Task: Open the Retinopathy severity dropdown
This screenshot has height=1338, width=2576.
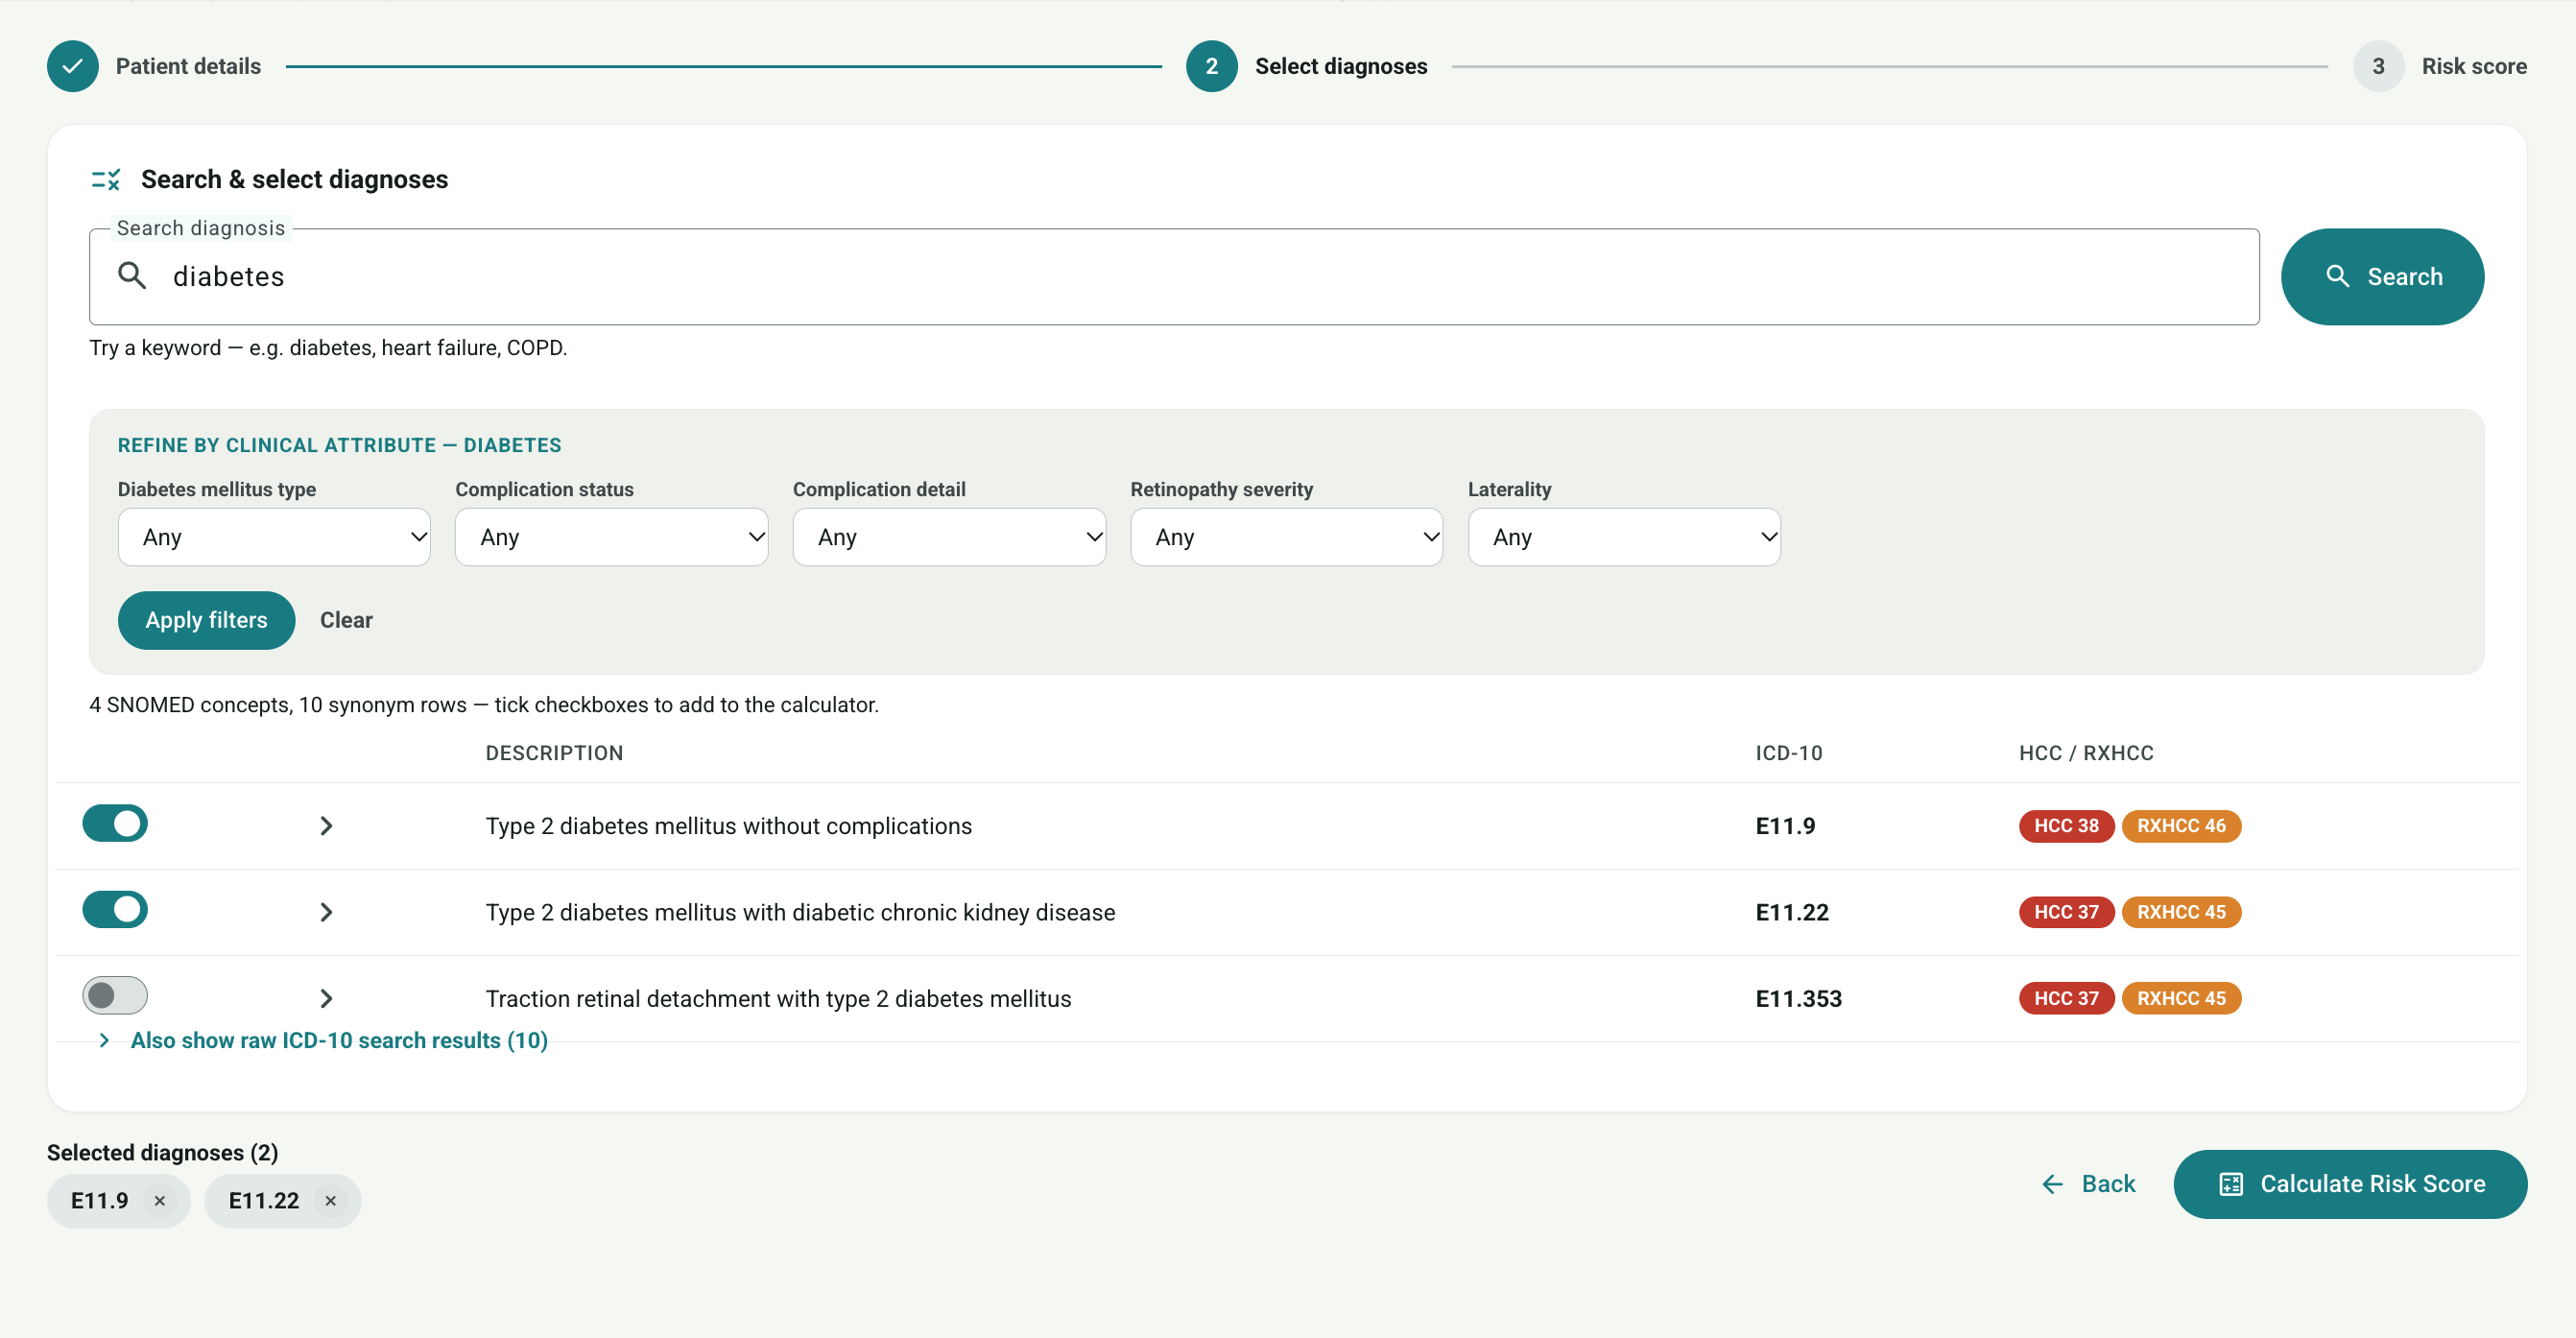Action: tap(1286, 537)
